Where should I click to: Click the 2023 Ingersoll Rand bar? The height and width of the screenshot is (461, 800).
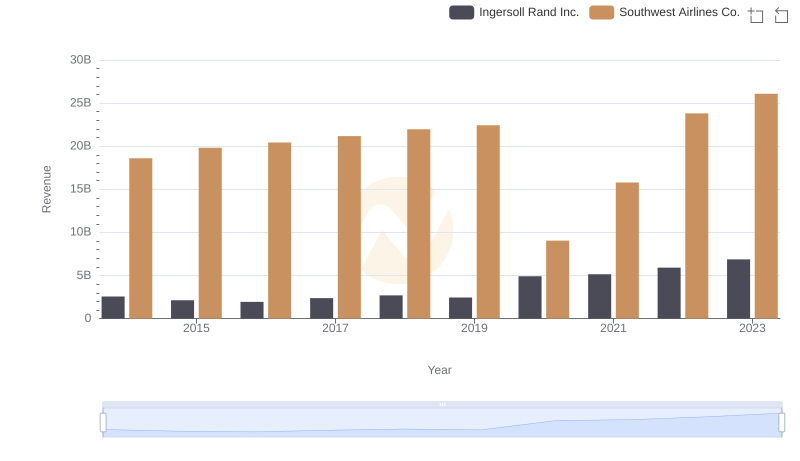(738, 289)
